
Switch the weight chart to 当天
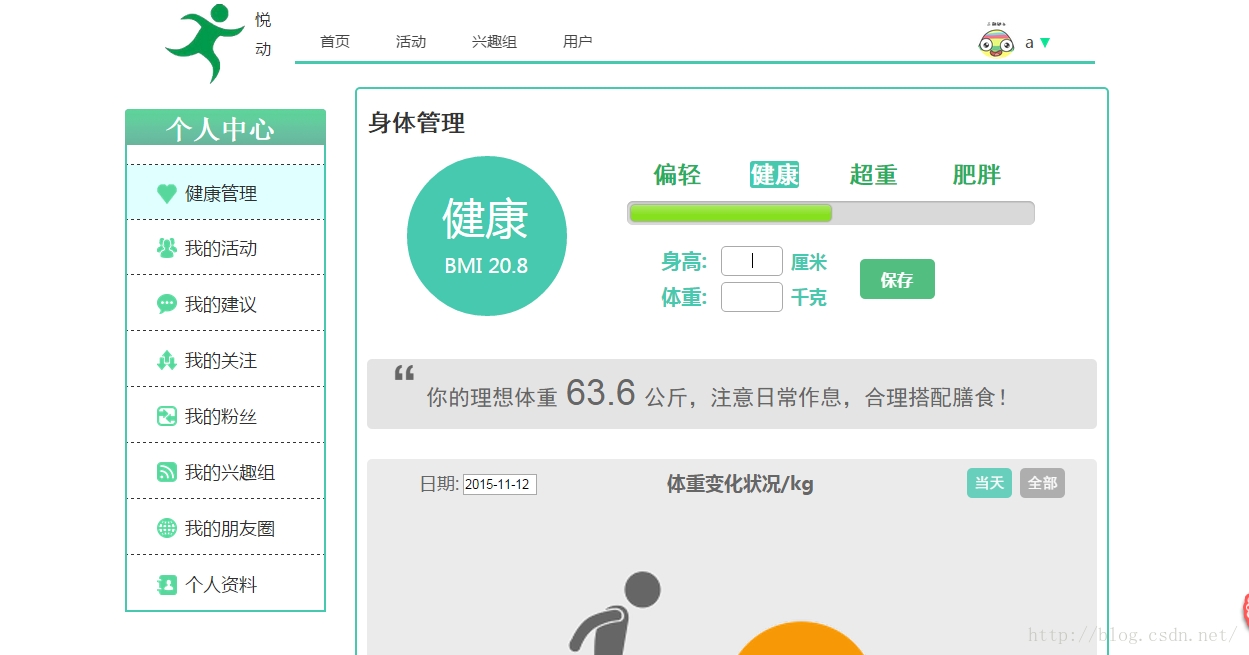[x=989, y=482]
